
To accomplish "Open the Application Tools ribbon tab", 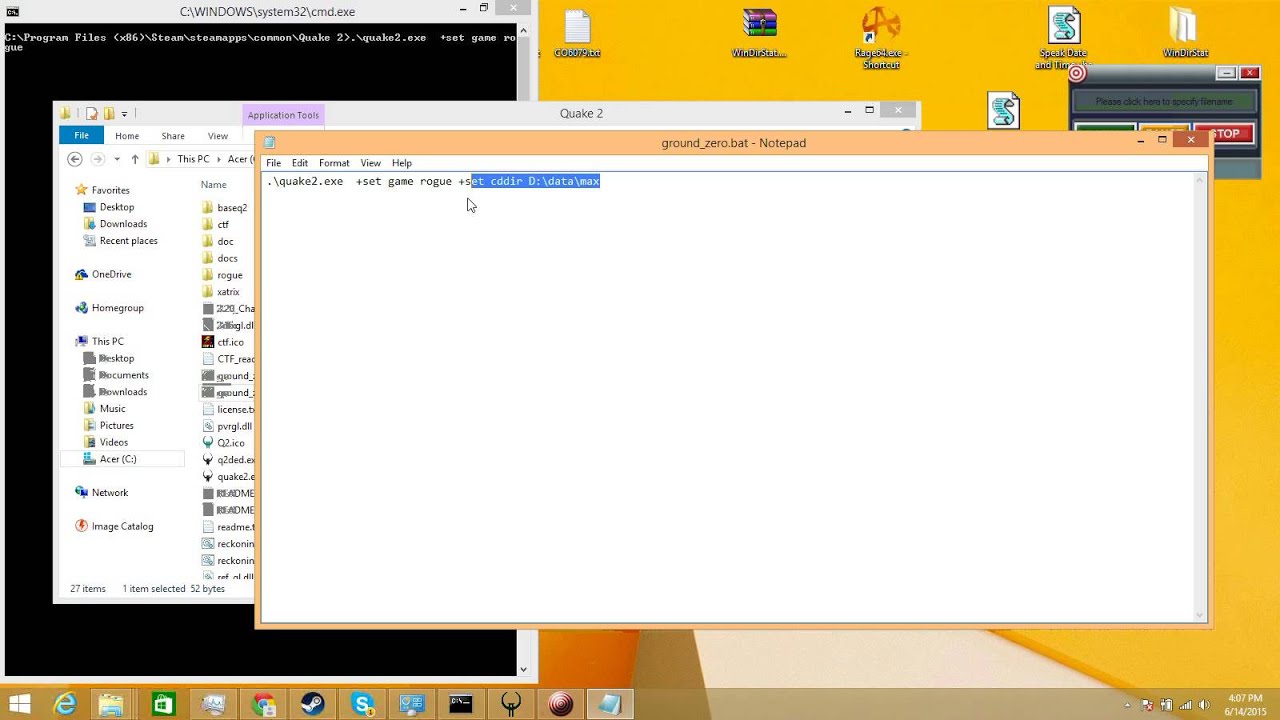I will click(283, 115).
